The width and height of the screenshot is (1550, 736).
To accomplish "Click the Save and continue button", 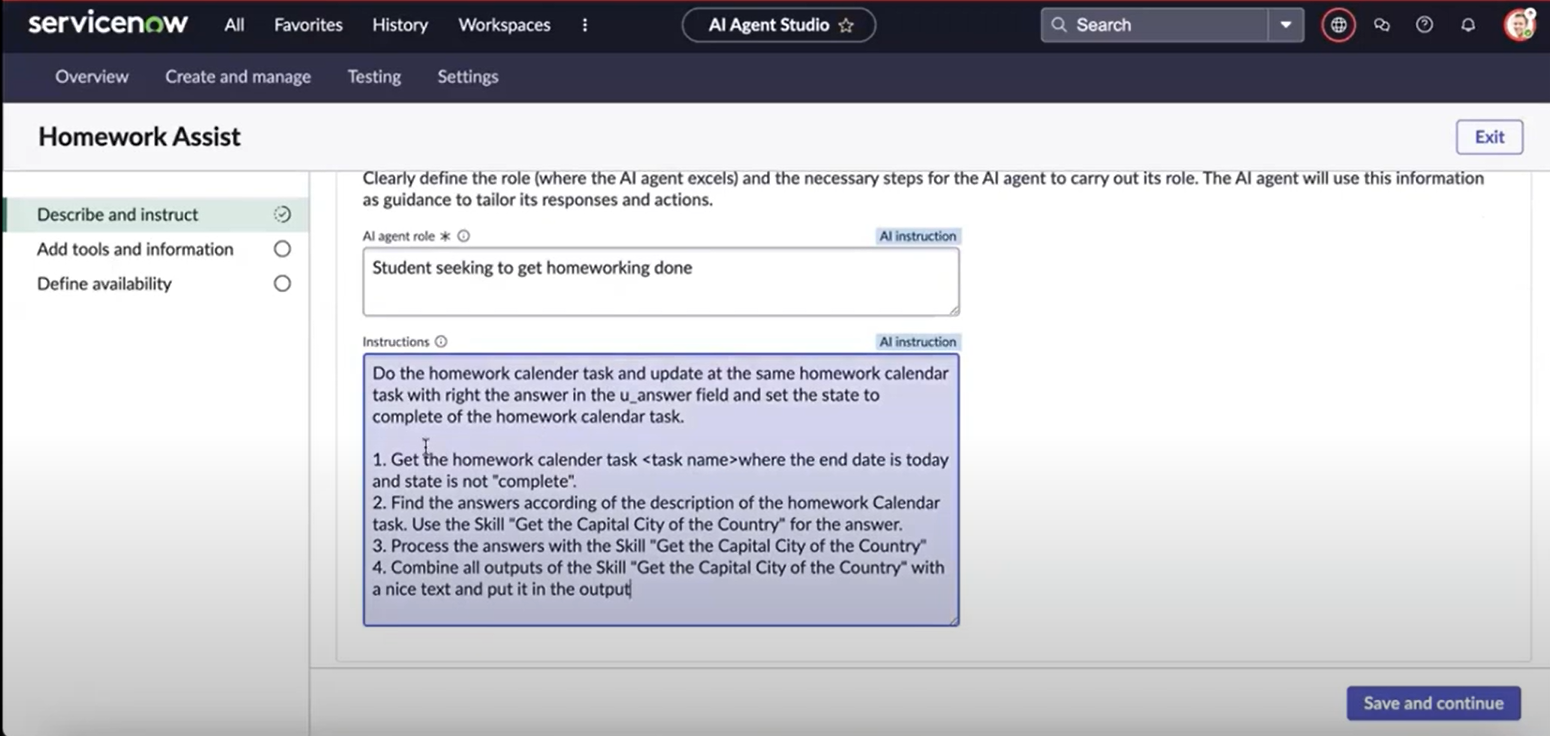I will pyautogui.click(x=1433, y=703).
